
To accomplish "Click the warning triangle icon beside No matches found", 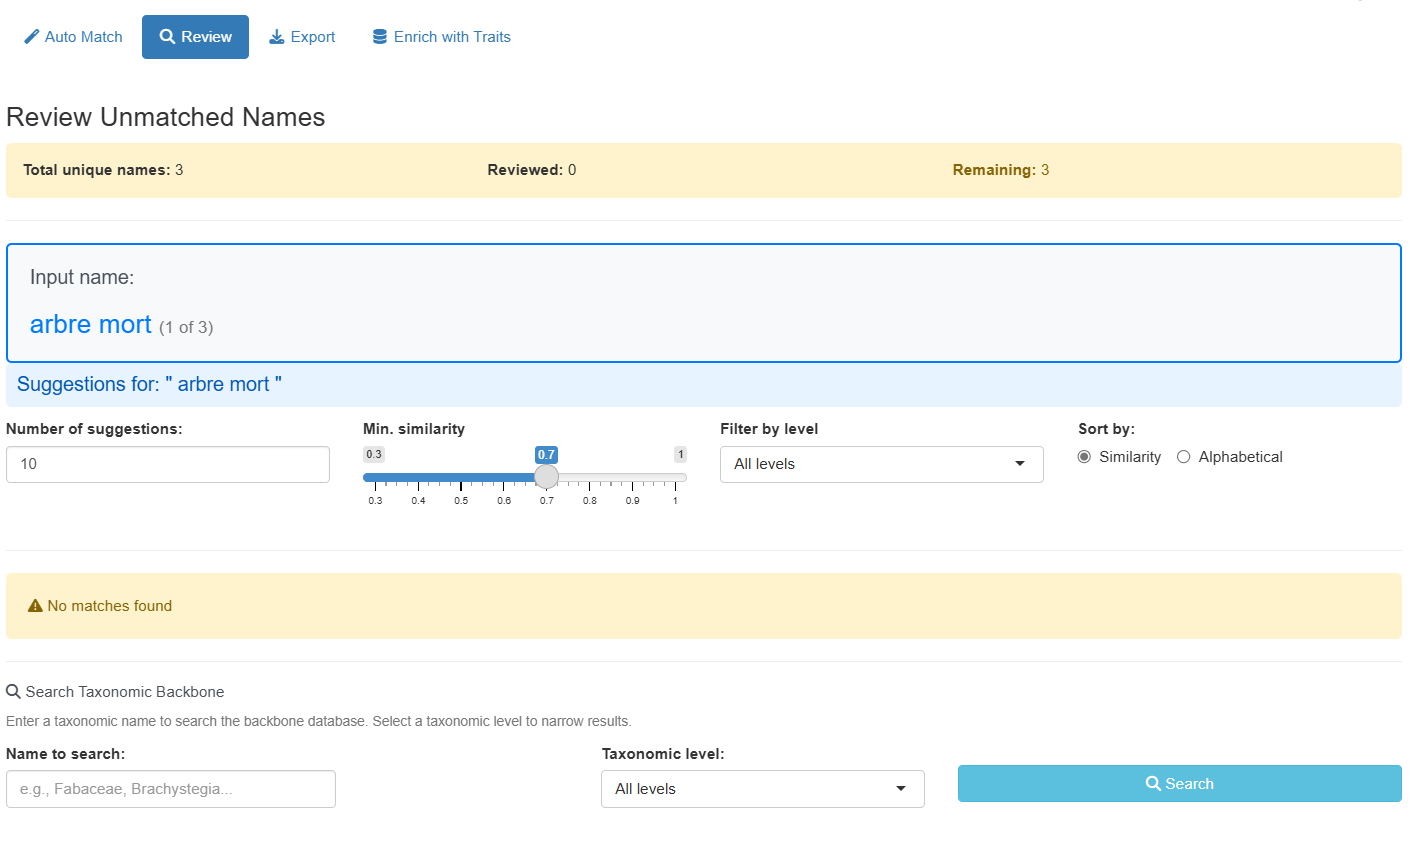I will coord(35,606).
